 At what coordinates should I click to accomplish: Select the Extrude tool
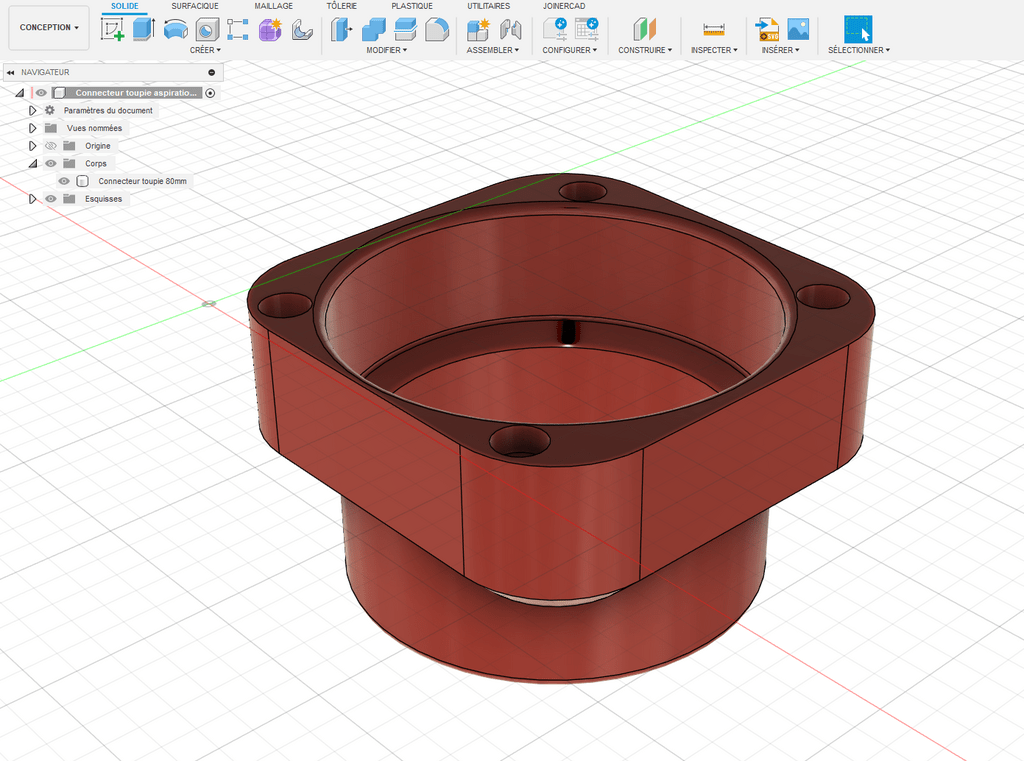[144, 29]
